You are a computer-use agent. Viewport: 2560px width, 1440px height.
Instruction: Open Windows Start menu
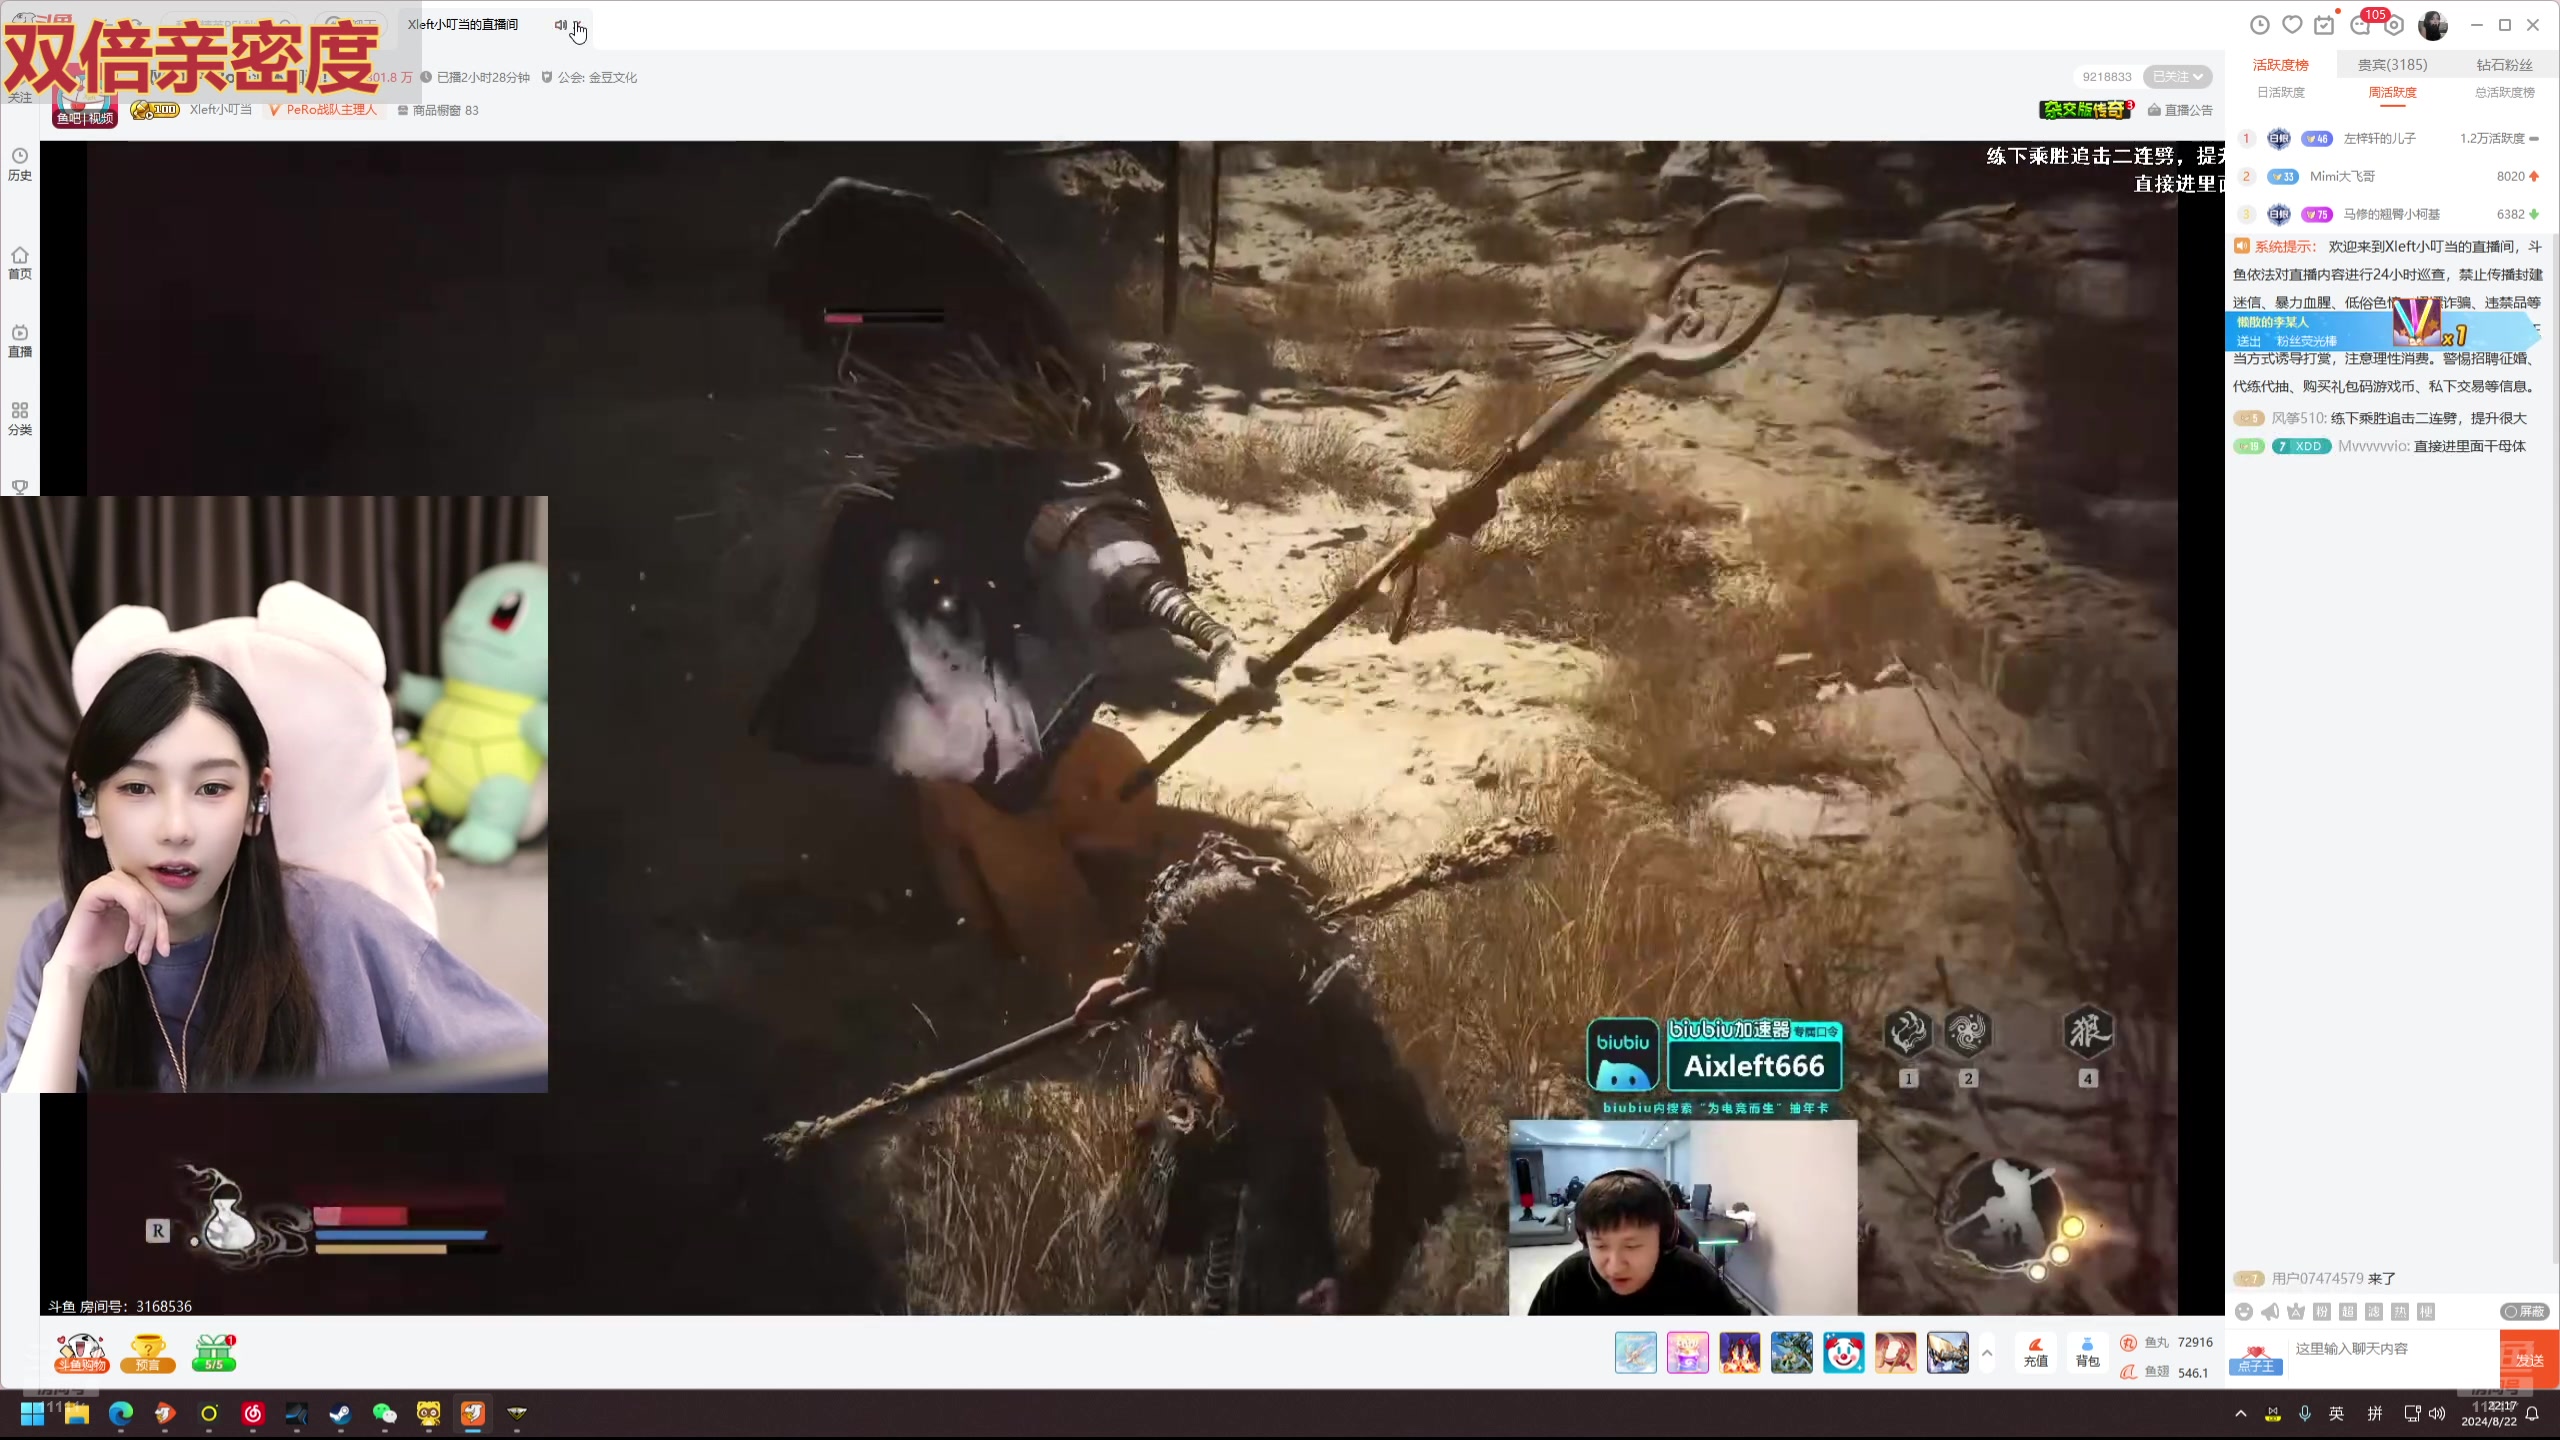[32, 1413]
